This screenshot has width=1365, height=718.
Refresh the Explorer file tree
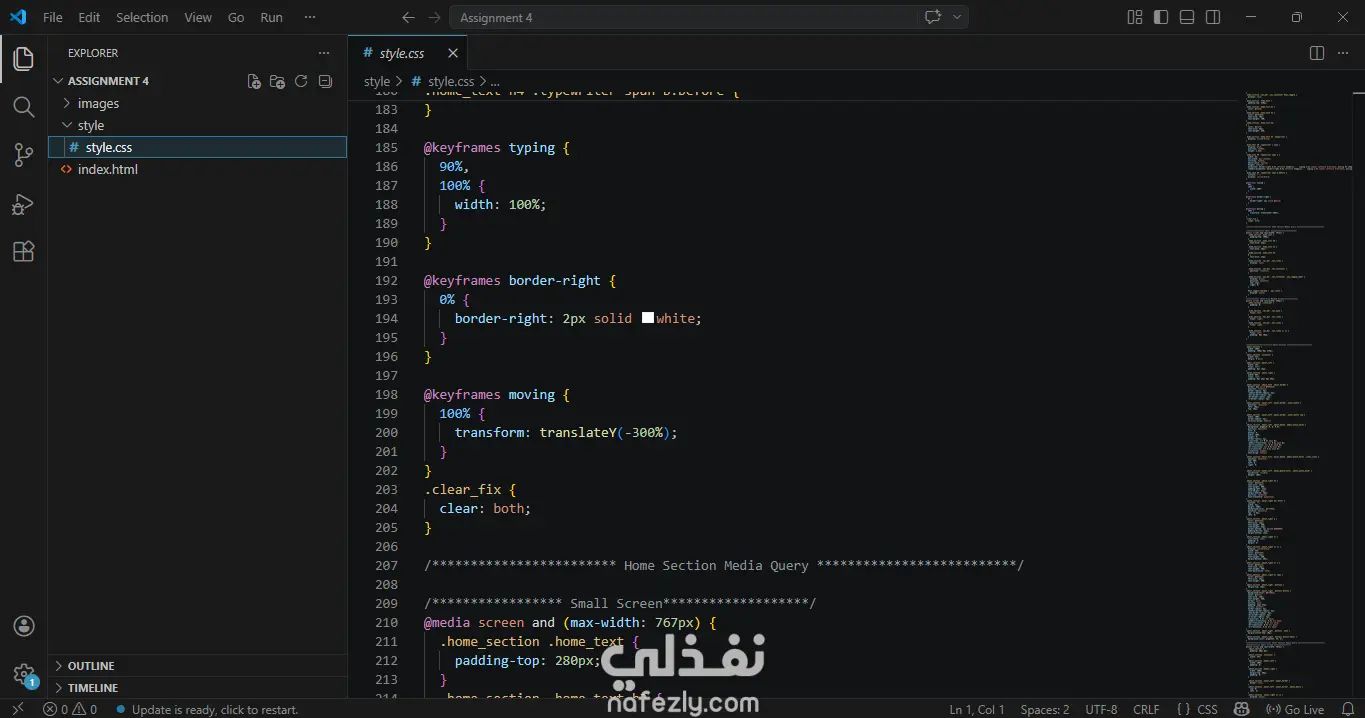301,81
